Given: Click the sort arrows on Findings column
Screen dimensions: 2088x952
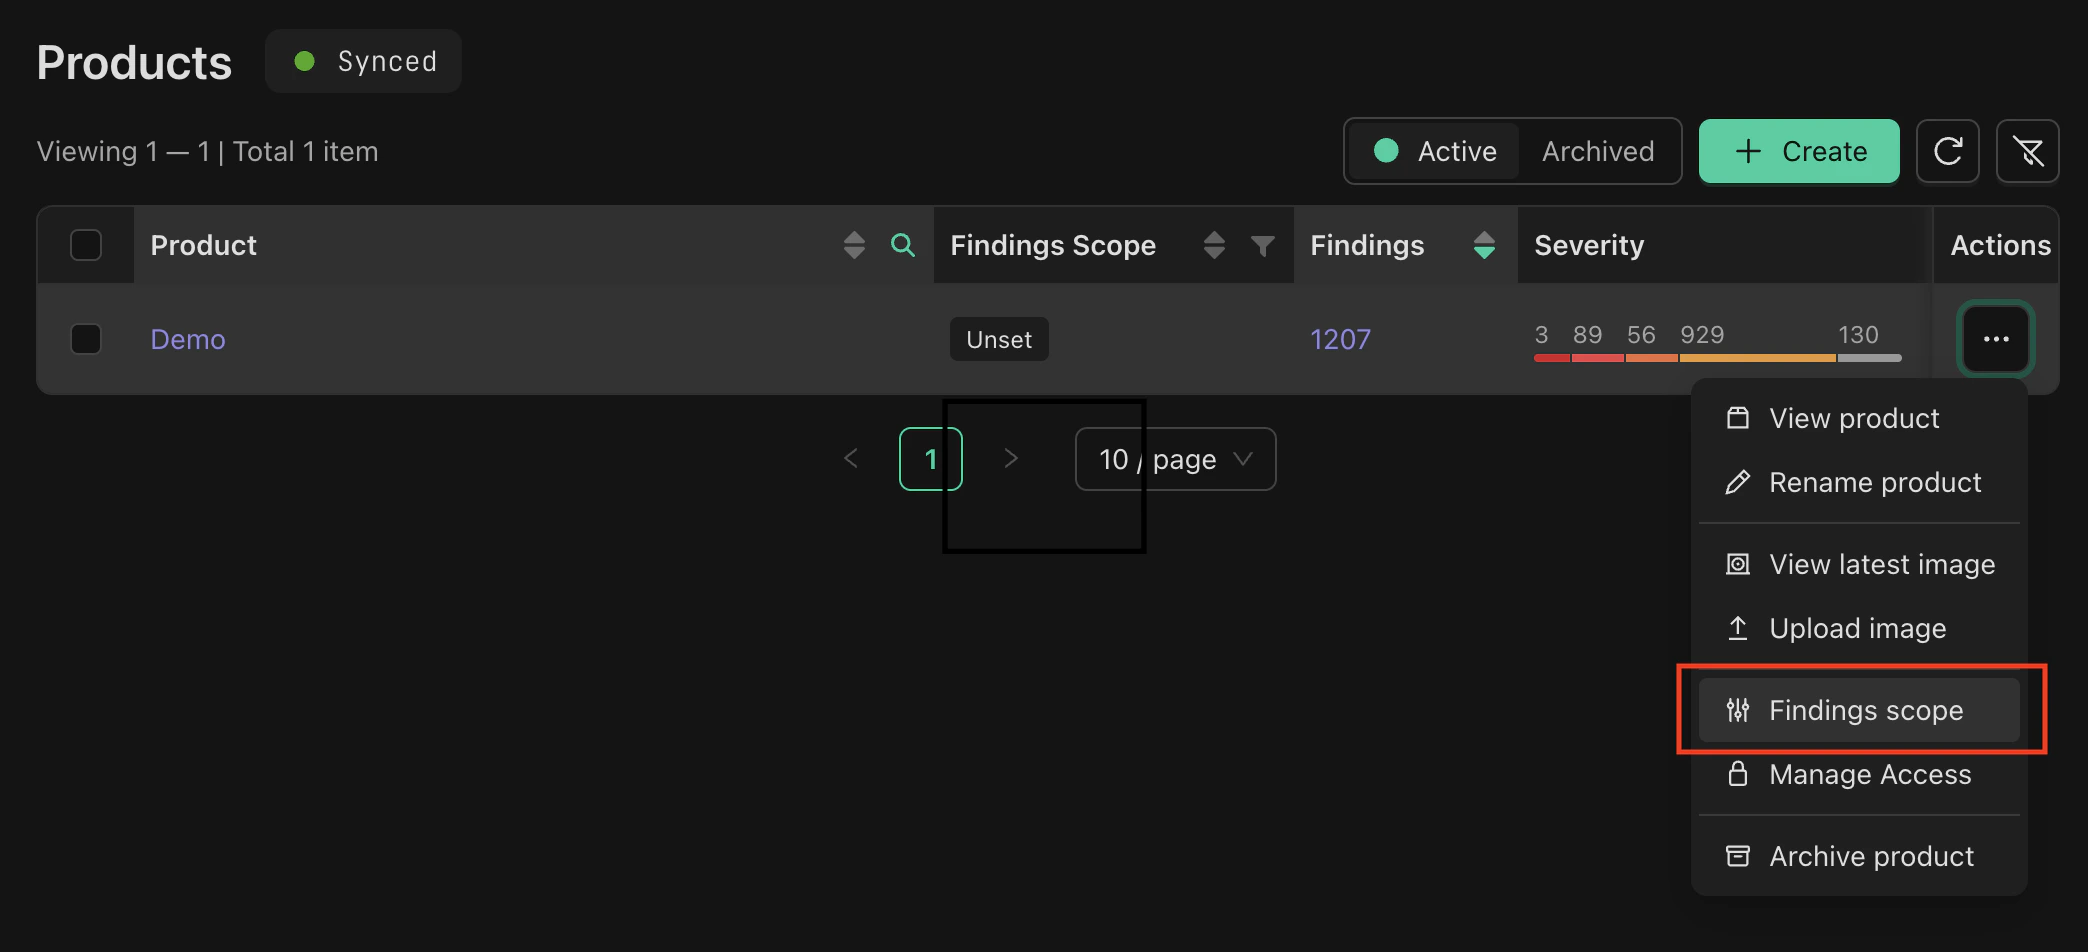Looking at the screenshot, I should click(1483, 245).
